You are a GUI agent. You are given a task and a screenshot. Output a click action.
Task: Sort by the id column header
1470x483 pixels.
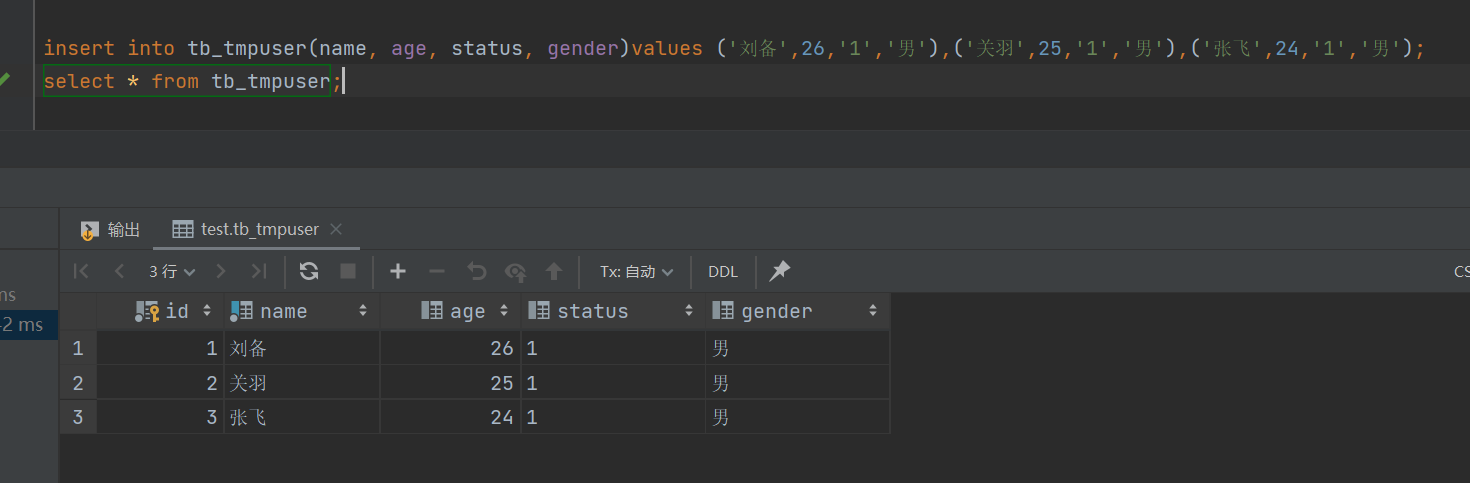point(176,311)
